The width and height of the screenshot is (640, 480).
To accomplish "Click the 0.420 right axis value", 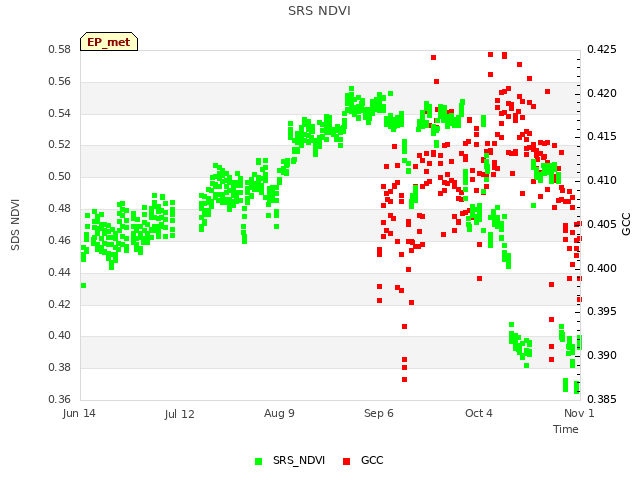I will [602, 93].
